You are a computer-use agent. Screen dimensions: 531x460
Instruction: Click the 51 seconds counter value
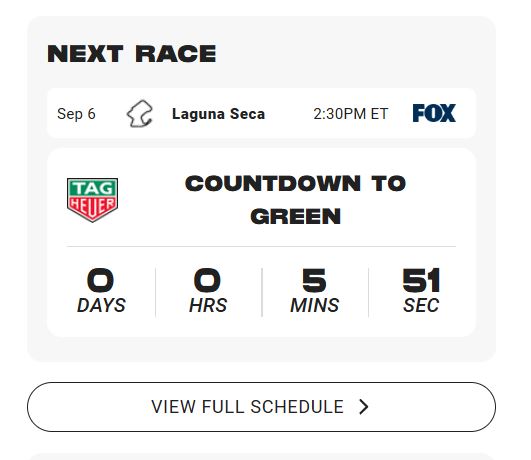421,280
